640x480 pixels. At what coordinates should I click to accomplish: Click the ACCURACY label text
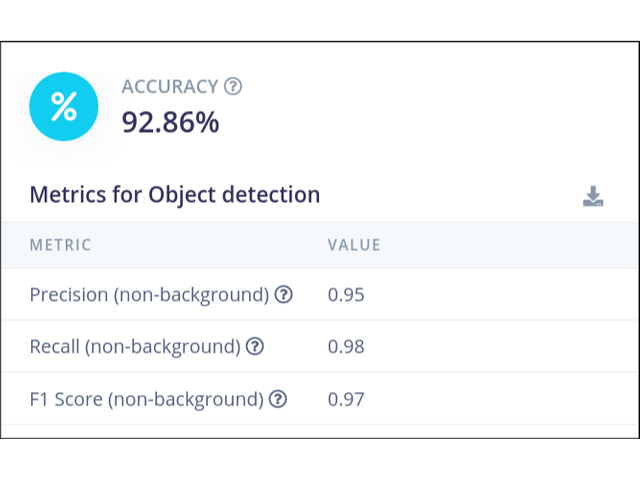(x=170, y=87)
